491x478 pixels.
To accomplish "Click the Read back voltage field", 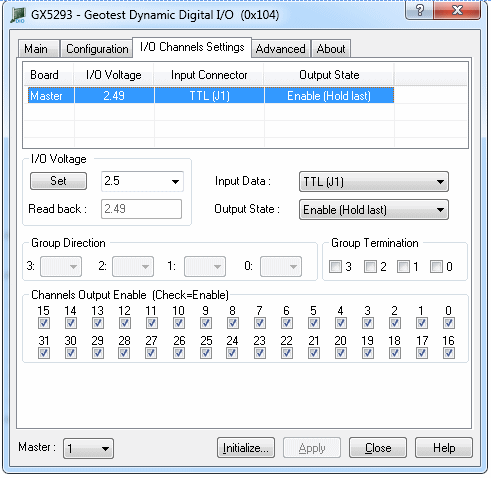I will tap(141, 209).
